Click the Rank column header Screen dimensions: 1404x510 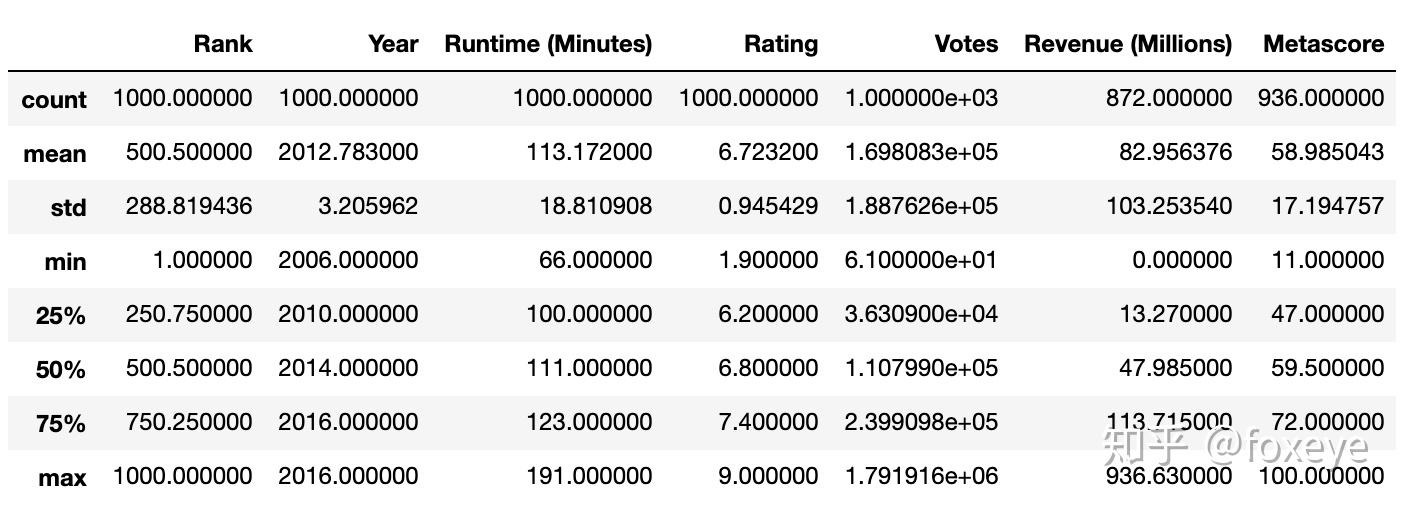(x=223, y=44)
